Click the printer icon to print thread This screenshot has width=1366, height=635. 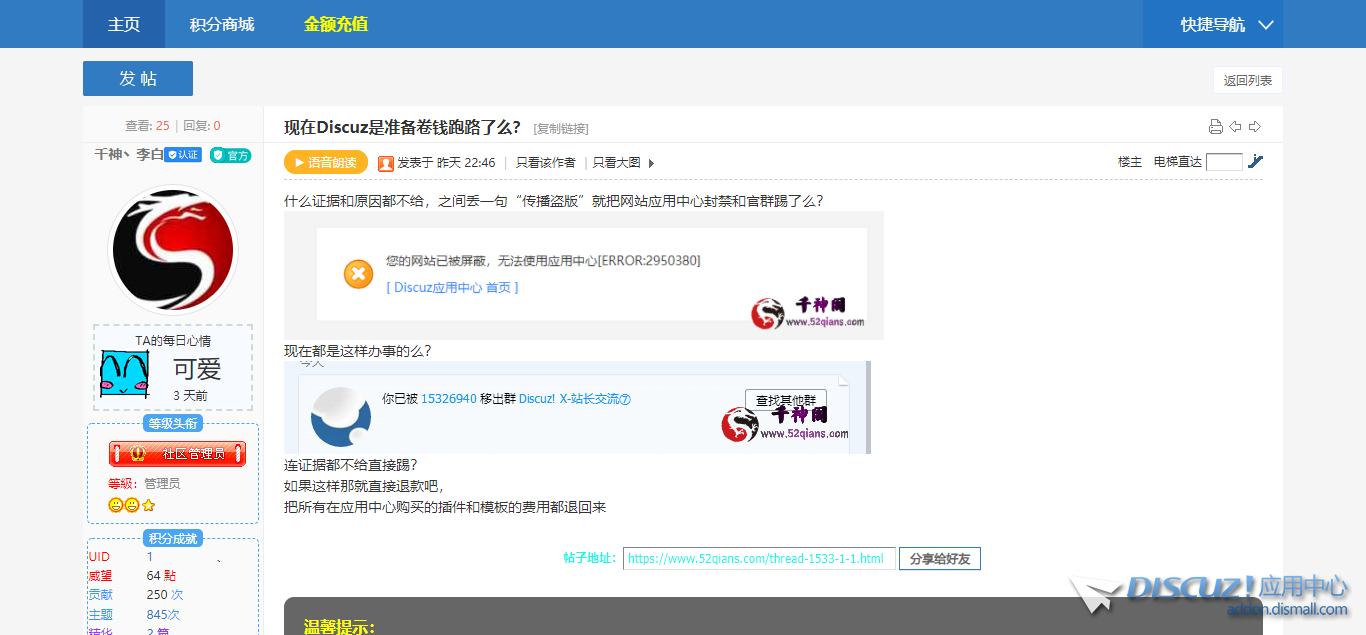[1216, 126]
